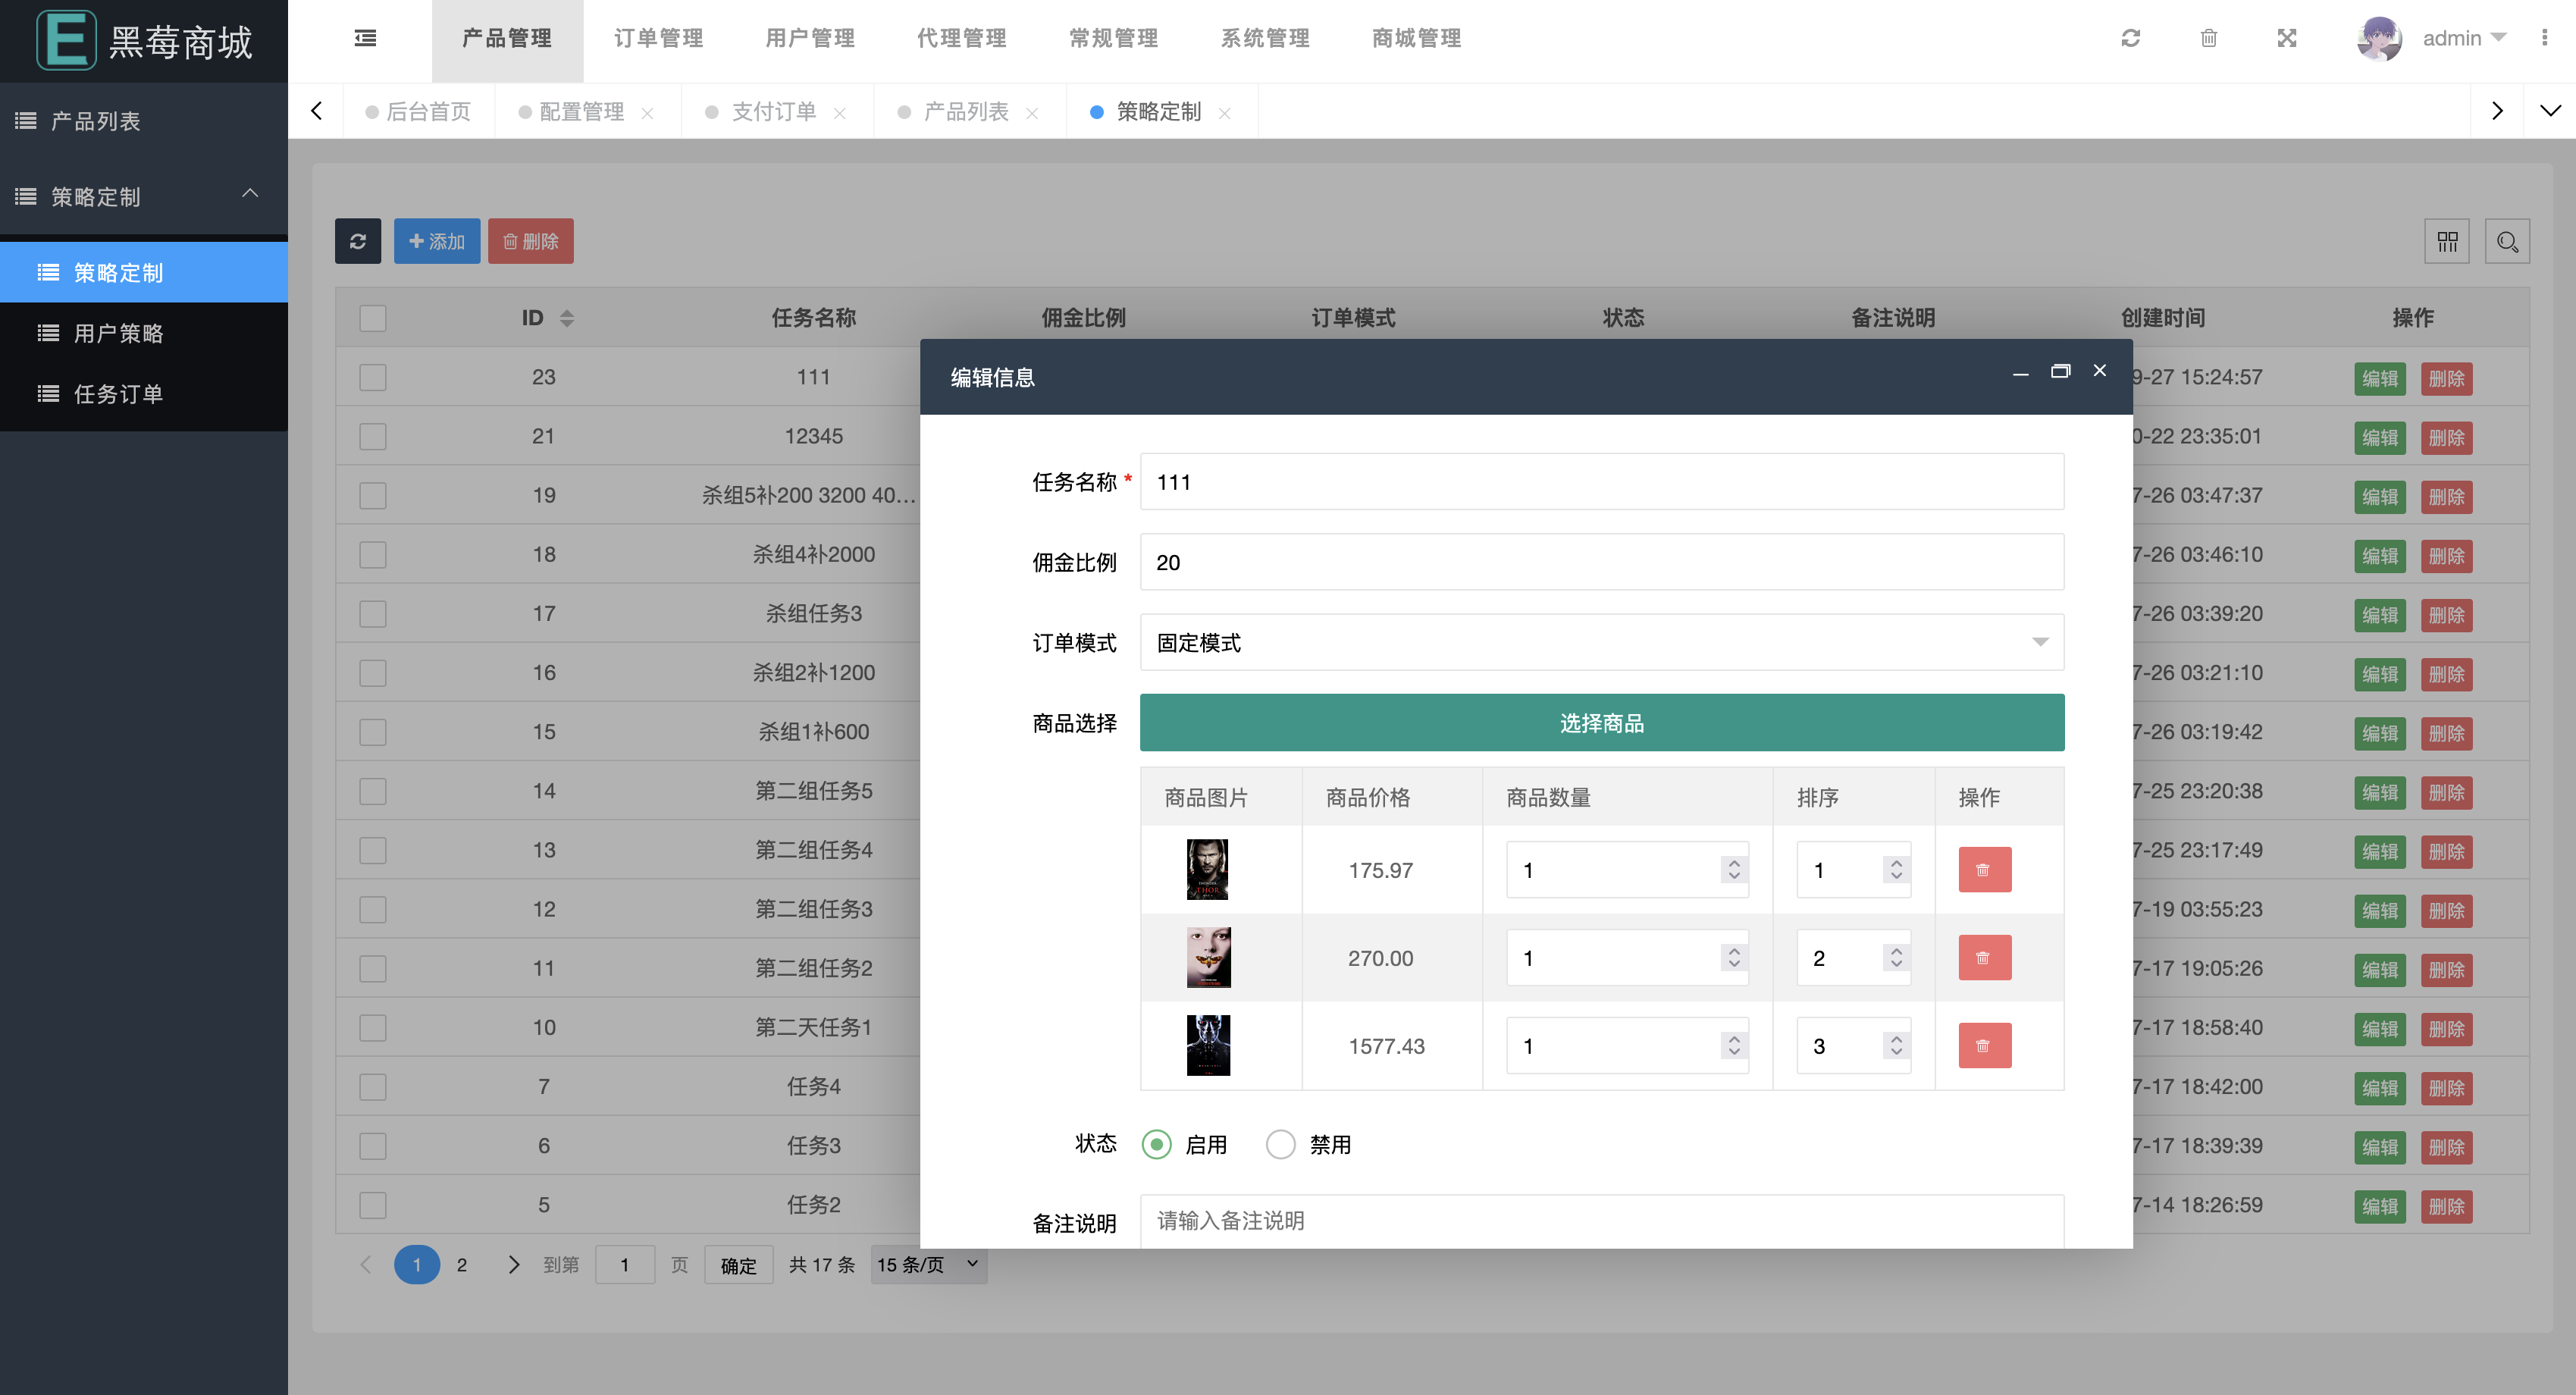The image size is (2576, 1395).
Task: Click the trash icon in the top bar
Action: click(x=2209, y=38)
